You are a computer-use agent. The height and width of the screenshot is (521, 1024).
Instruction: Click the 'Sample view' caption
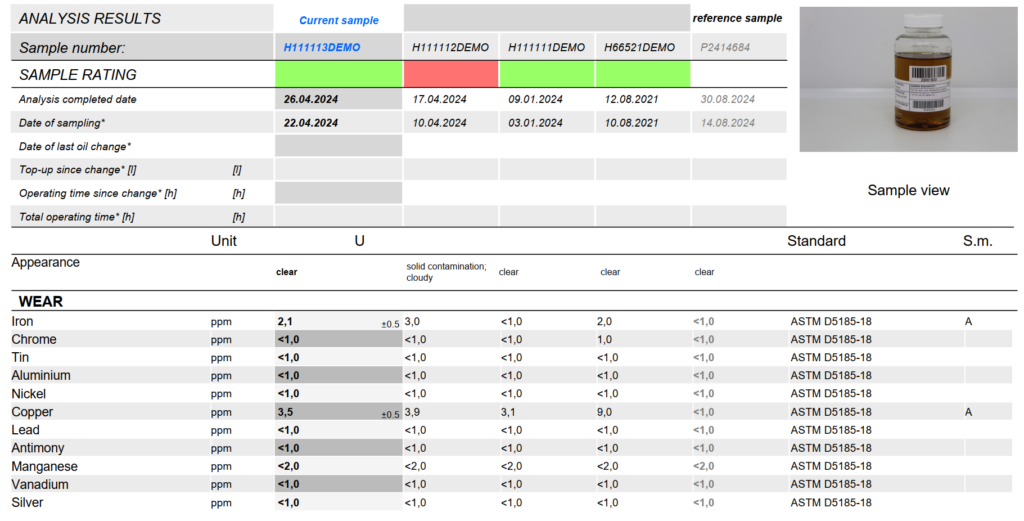[908, 190]
